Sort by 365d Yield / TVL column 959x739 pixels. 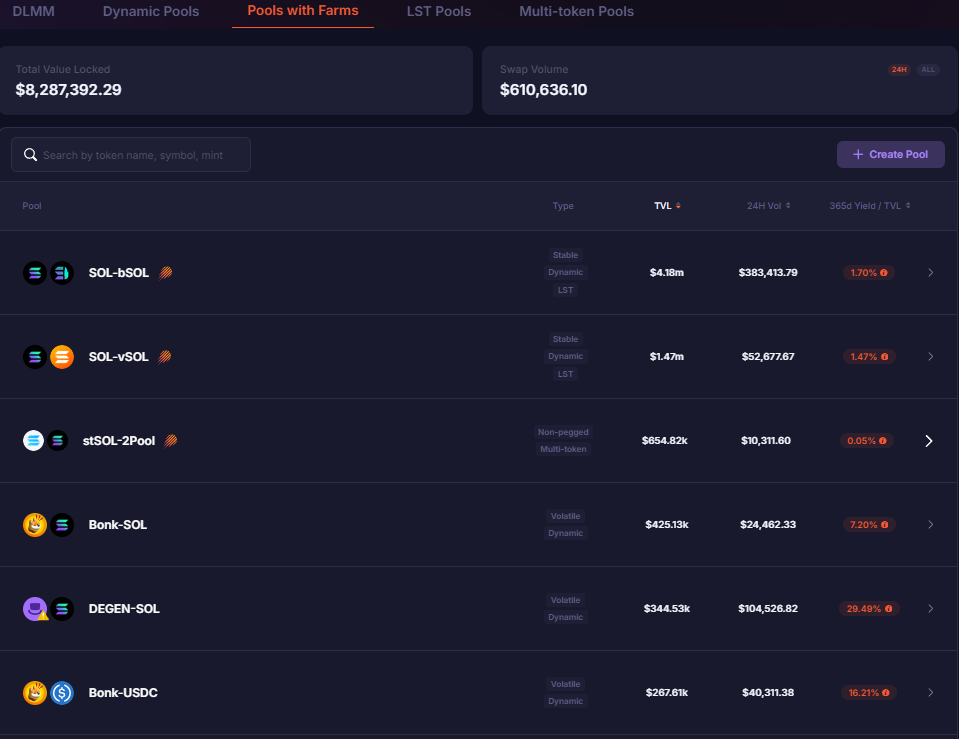point(870,206)
